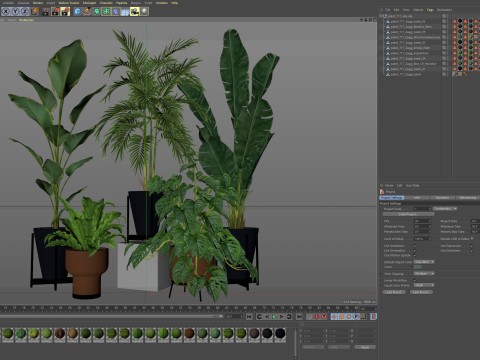Open the Render menu in main menu bar

(x=38, y=3)
